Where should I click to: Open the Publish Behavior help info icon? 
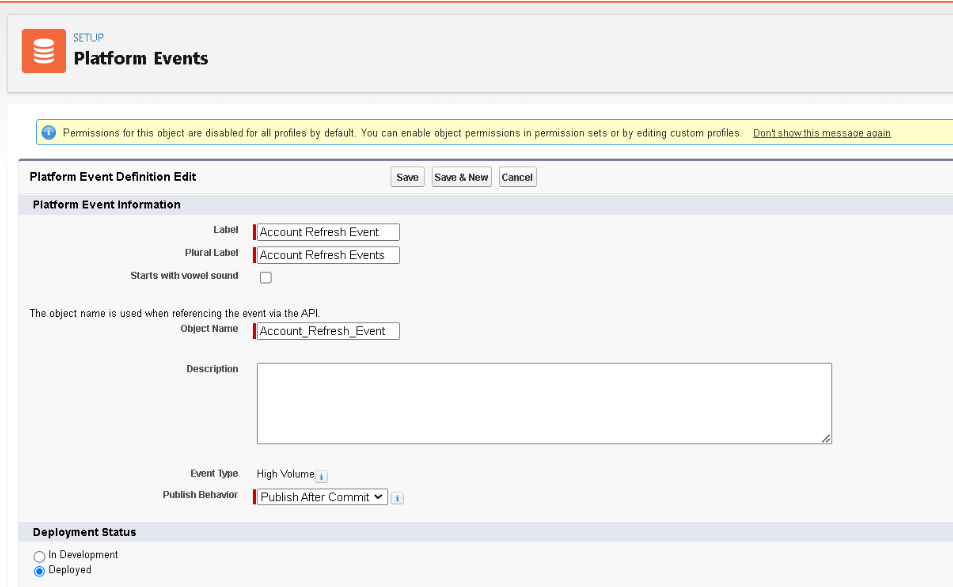click(x=397, y=498)
